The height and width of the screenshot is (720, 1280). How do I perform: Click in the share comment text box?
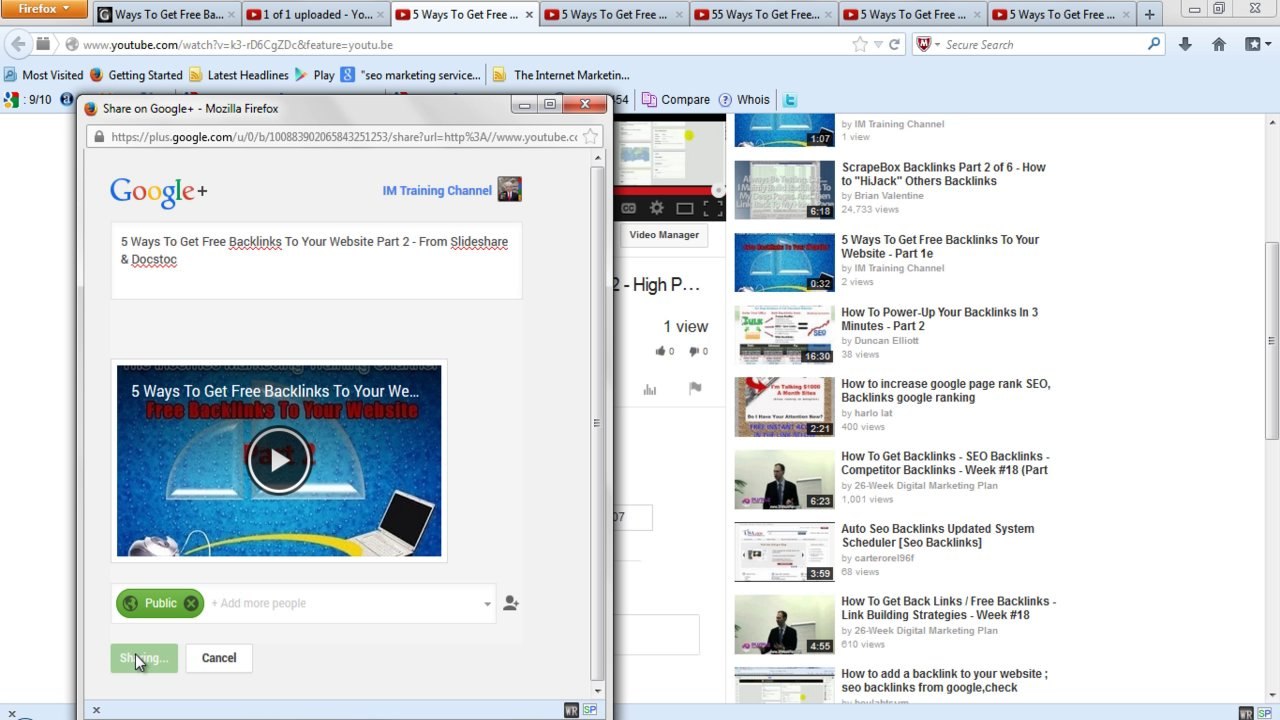[x=316, y=260]
